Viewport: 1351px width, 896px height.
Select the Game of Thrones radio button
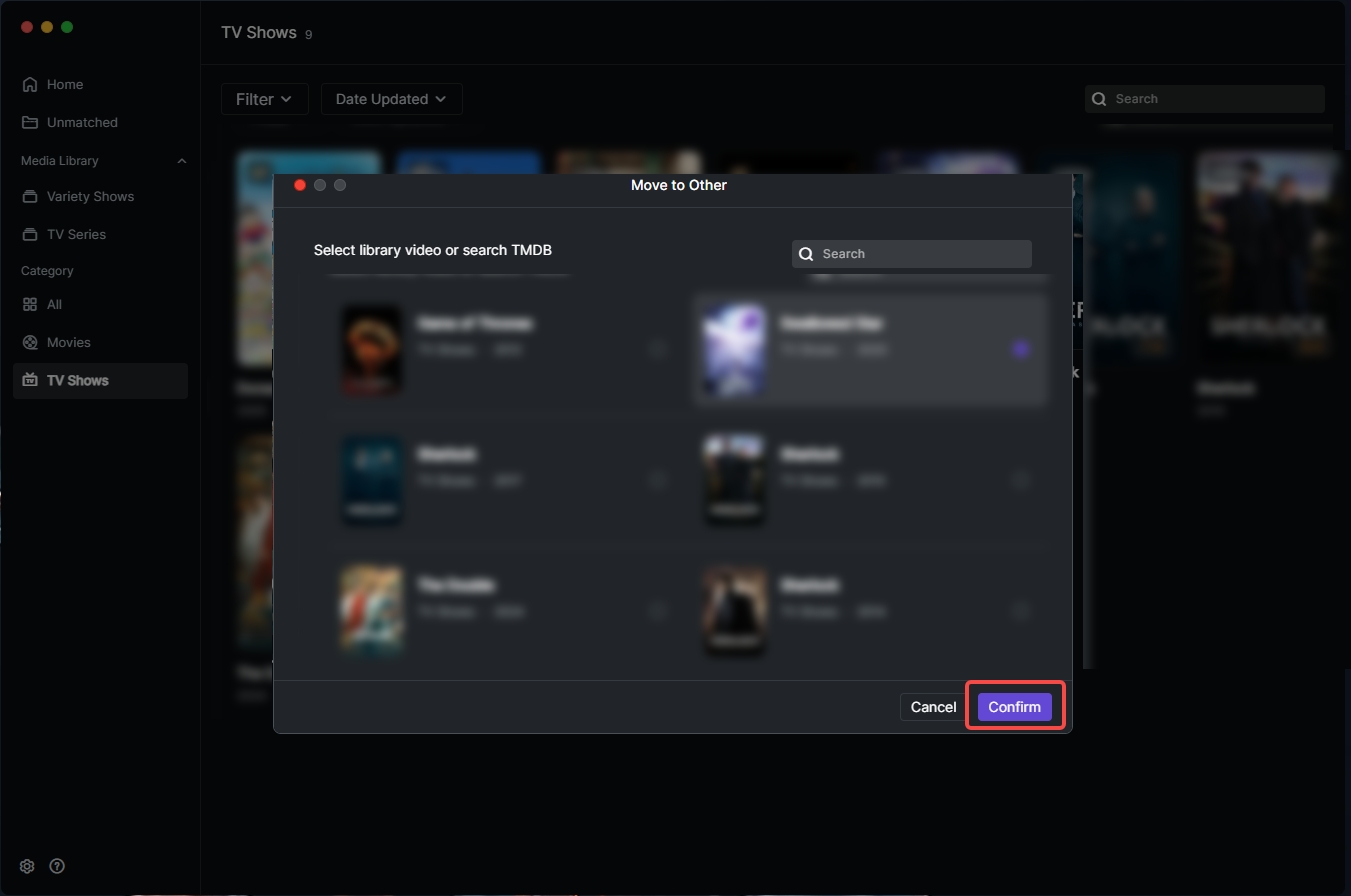(657, 349)
